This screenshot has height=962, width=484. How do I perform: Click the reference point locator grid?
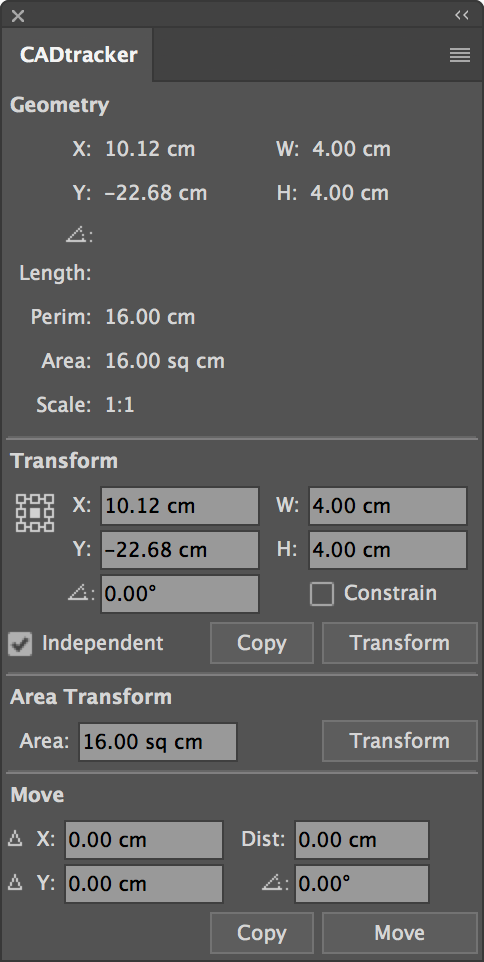pyautogui.click(x=35, y=512)
